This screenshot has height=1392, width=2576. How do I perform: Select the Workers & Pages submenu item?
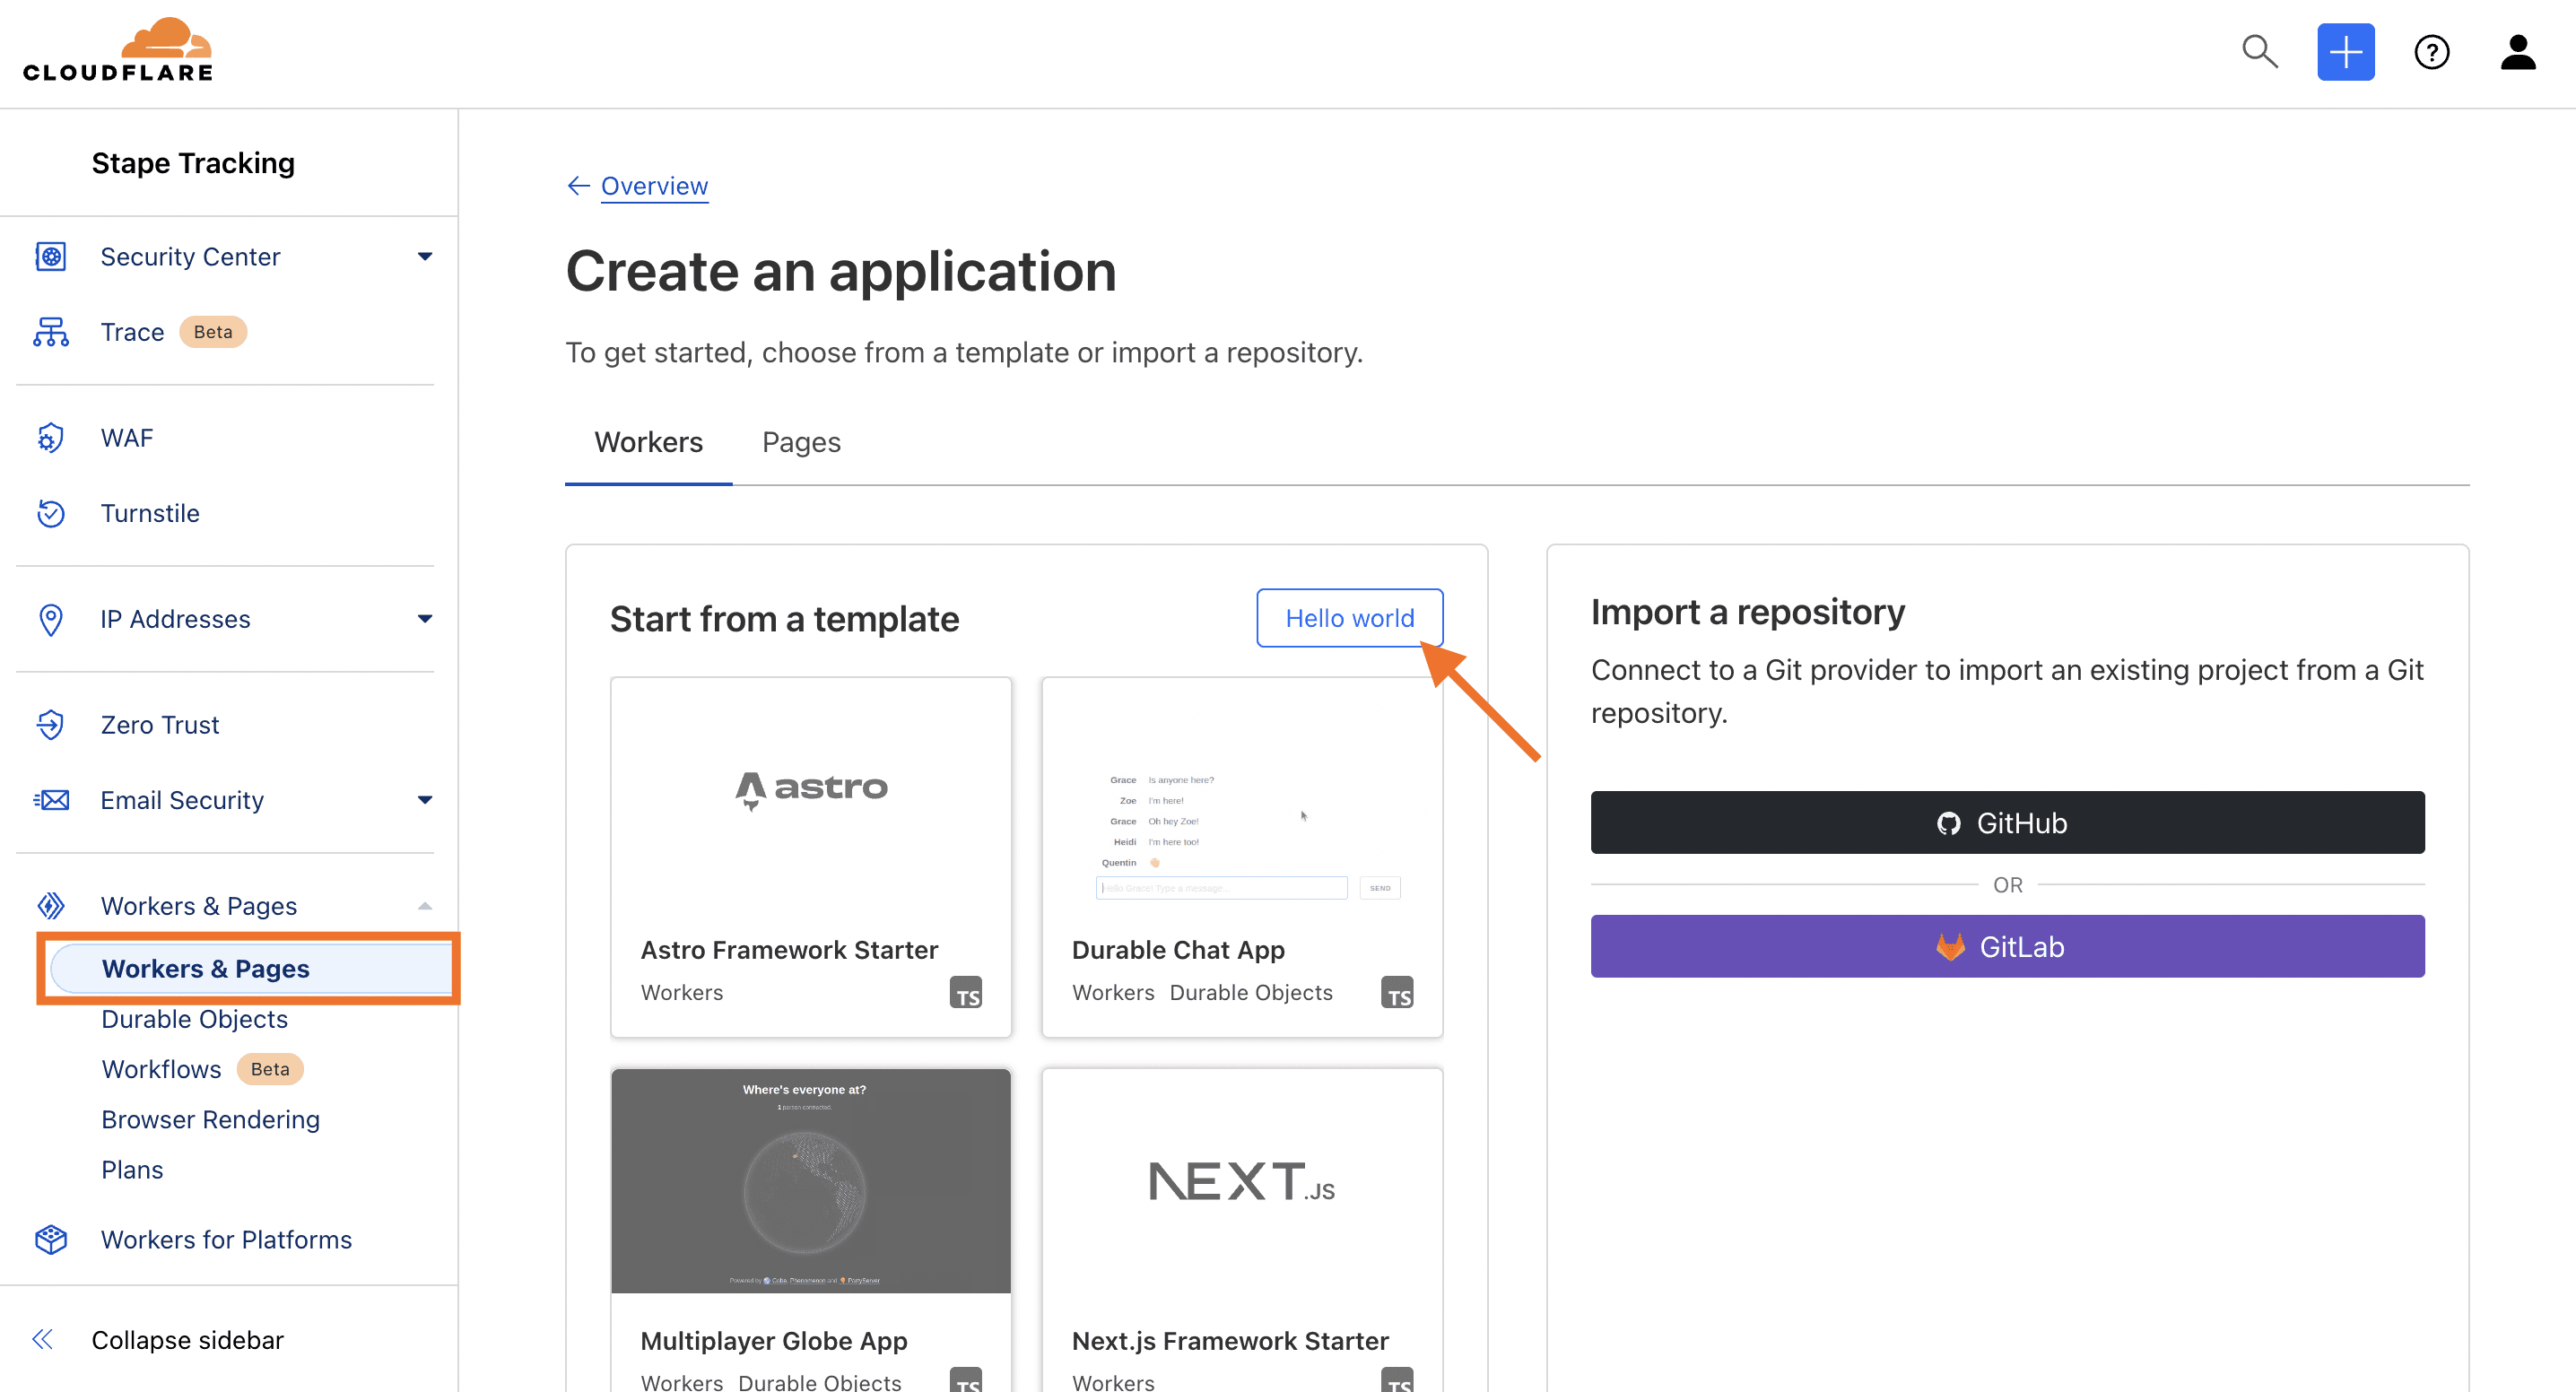pyautogui.click(x=249, y=968)
